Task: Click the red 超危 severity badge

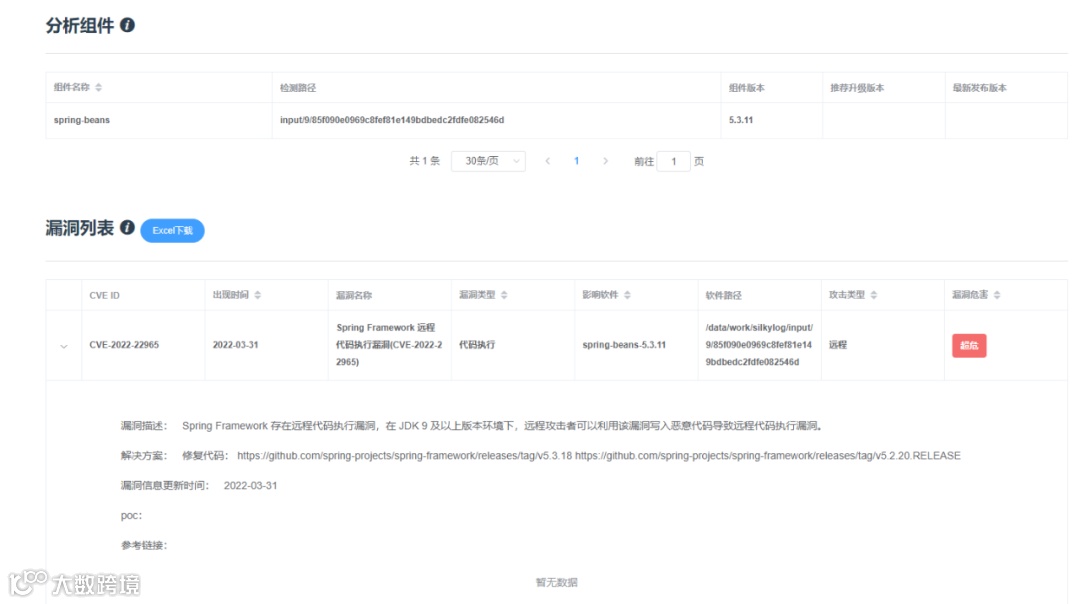Action: 969,346
